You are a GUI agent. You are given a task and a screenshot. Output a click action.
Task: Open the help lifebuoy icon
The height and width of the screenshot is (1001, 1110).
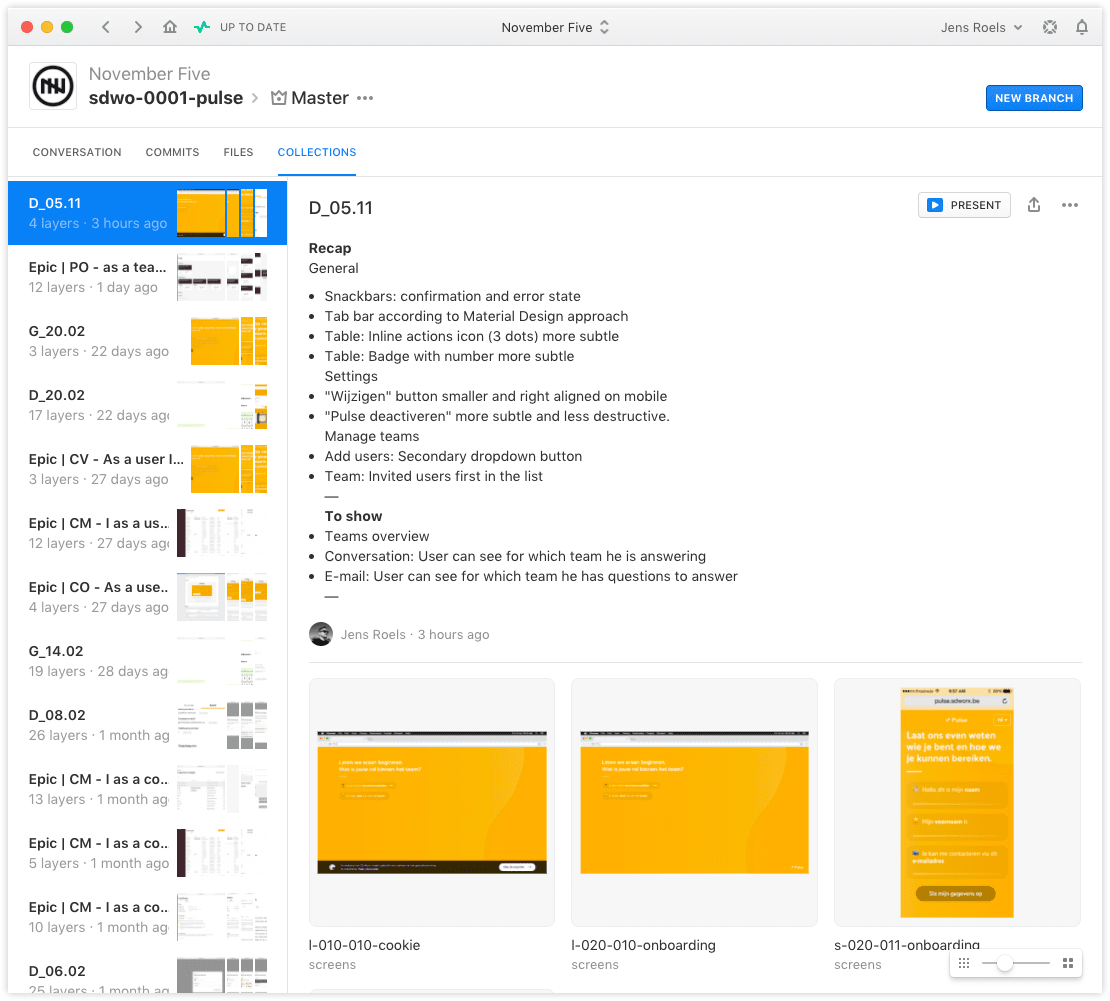click(1050, 27)
